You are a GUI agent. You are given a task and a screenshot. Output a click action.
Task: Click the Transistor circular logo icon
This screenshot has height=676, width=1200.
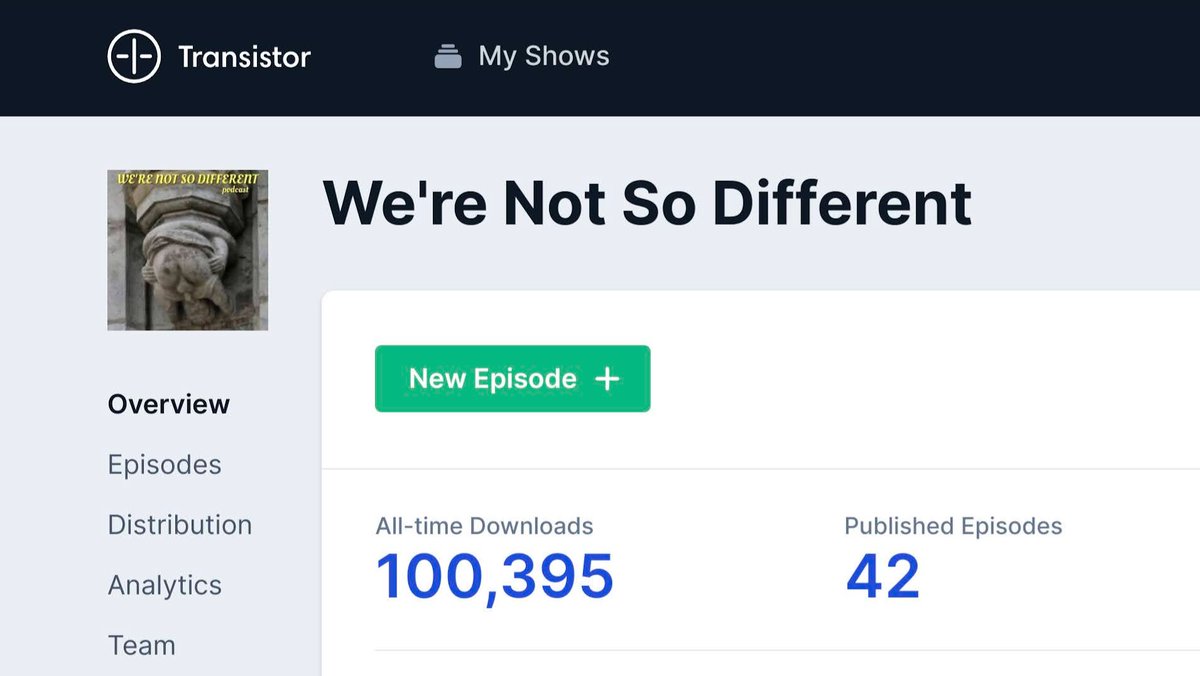pyautogui.click(x=134, y=57)
